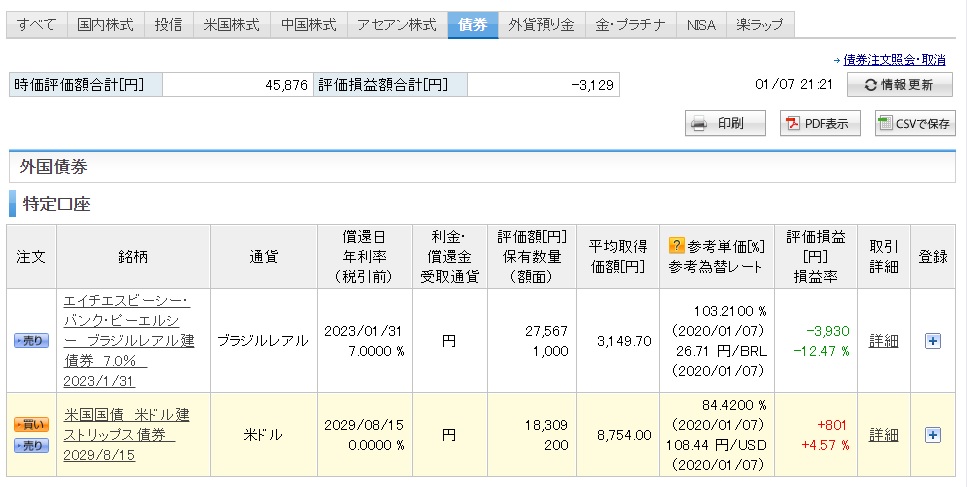Click the 103.2100 % reference price
Image resolution: width=967 pixels, height=487 pixels.
click(x=730, y=311)
